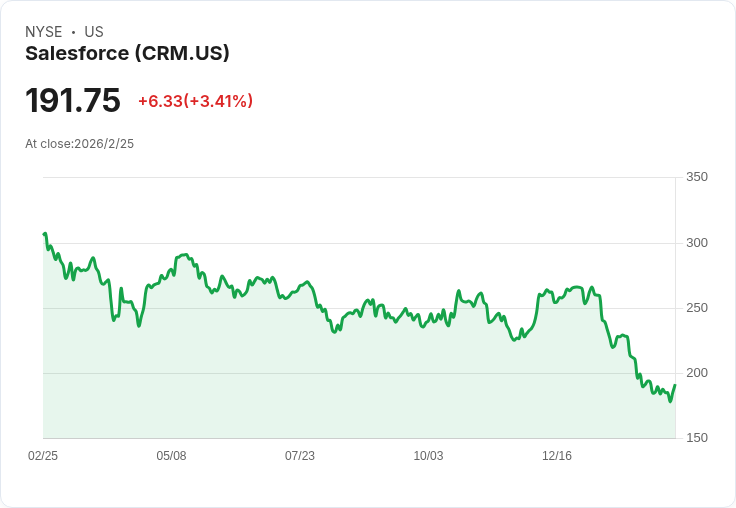Click the 200 y-axis label

tap(697, 373)
